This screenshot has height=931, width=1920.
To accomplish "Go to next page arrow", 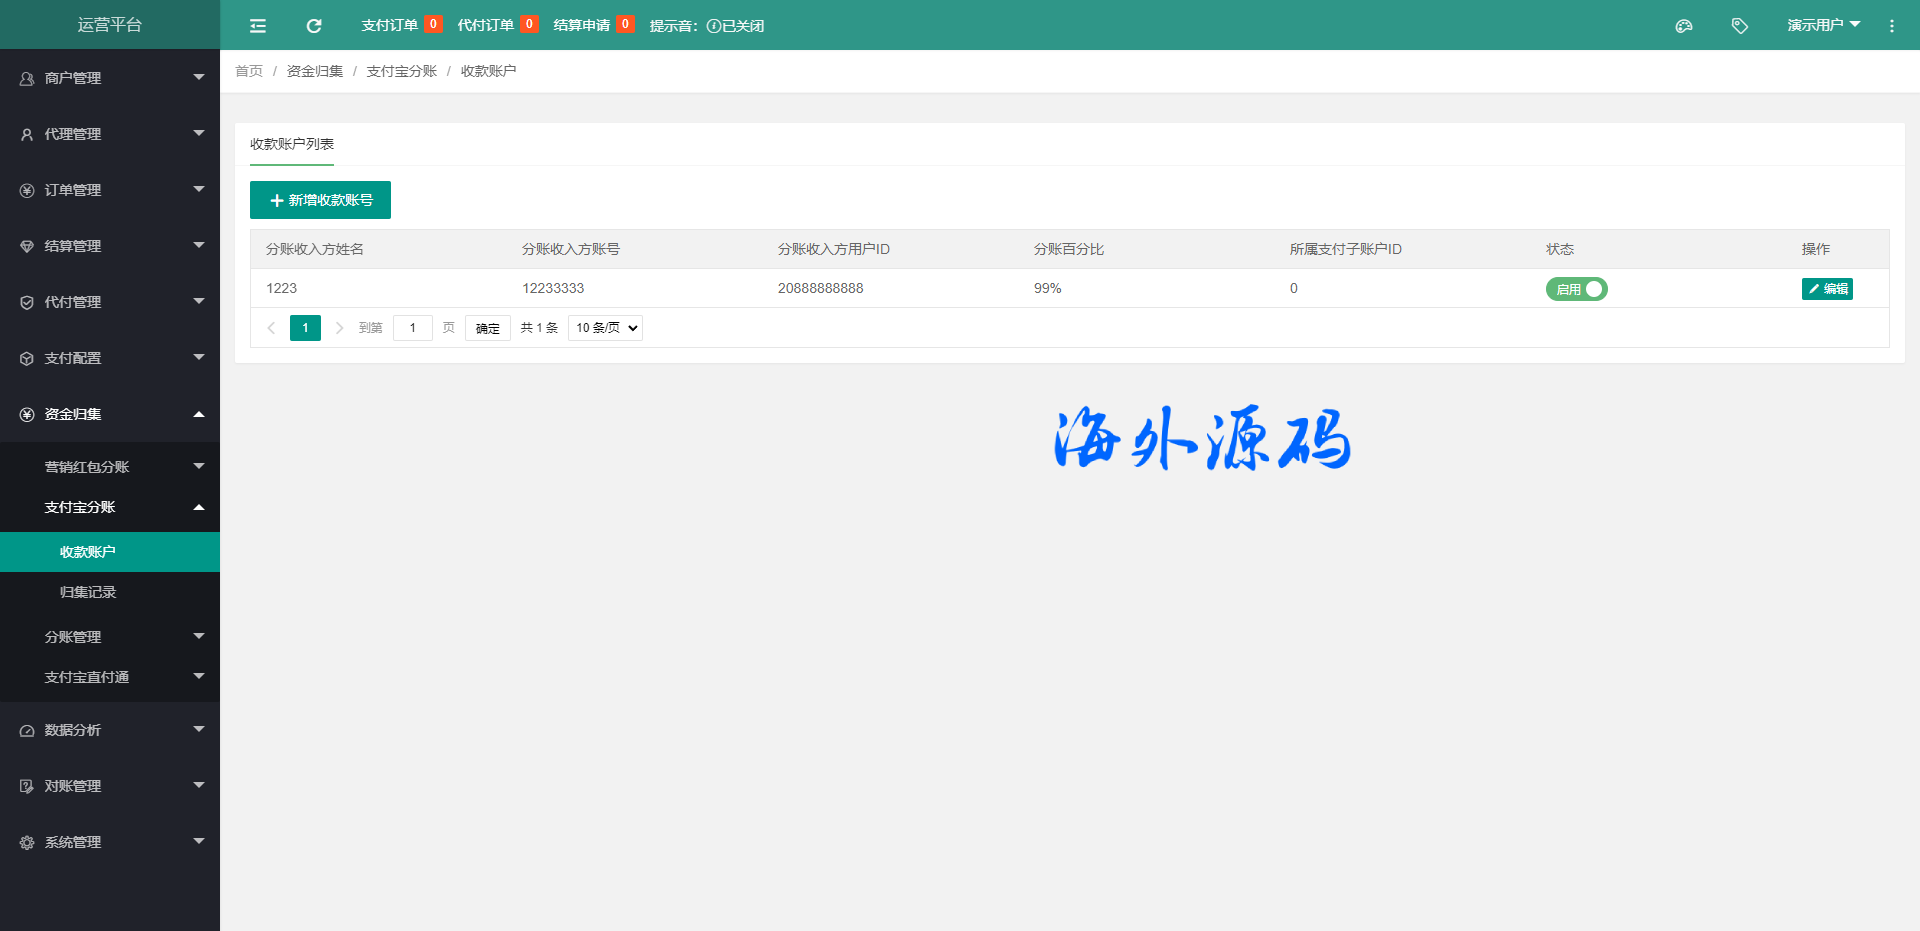I will click(339, 328).
